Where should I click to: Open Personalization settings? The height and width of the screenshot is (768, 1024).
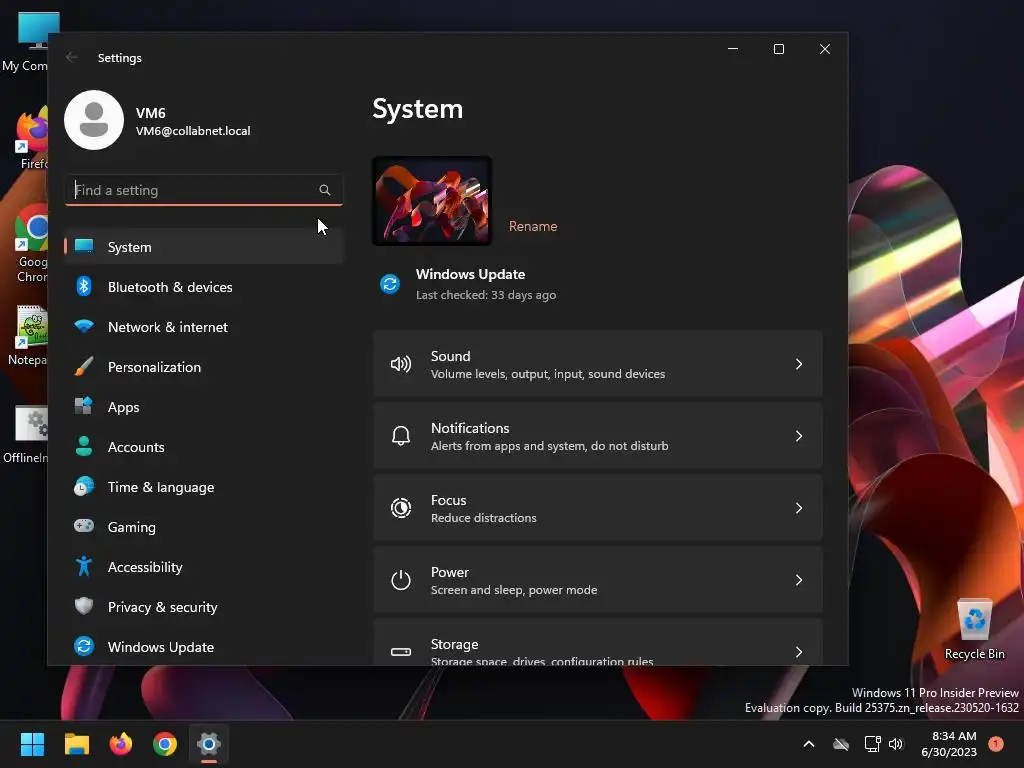click(204, 366)
